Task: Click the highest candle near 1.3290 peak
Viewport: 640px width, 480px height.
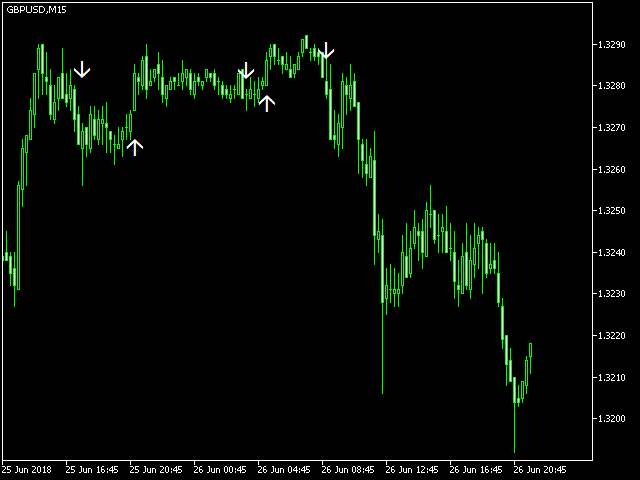Action: click(307, 42)
